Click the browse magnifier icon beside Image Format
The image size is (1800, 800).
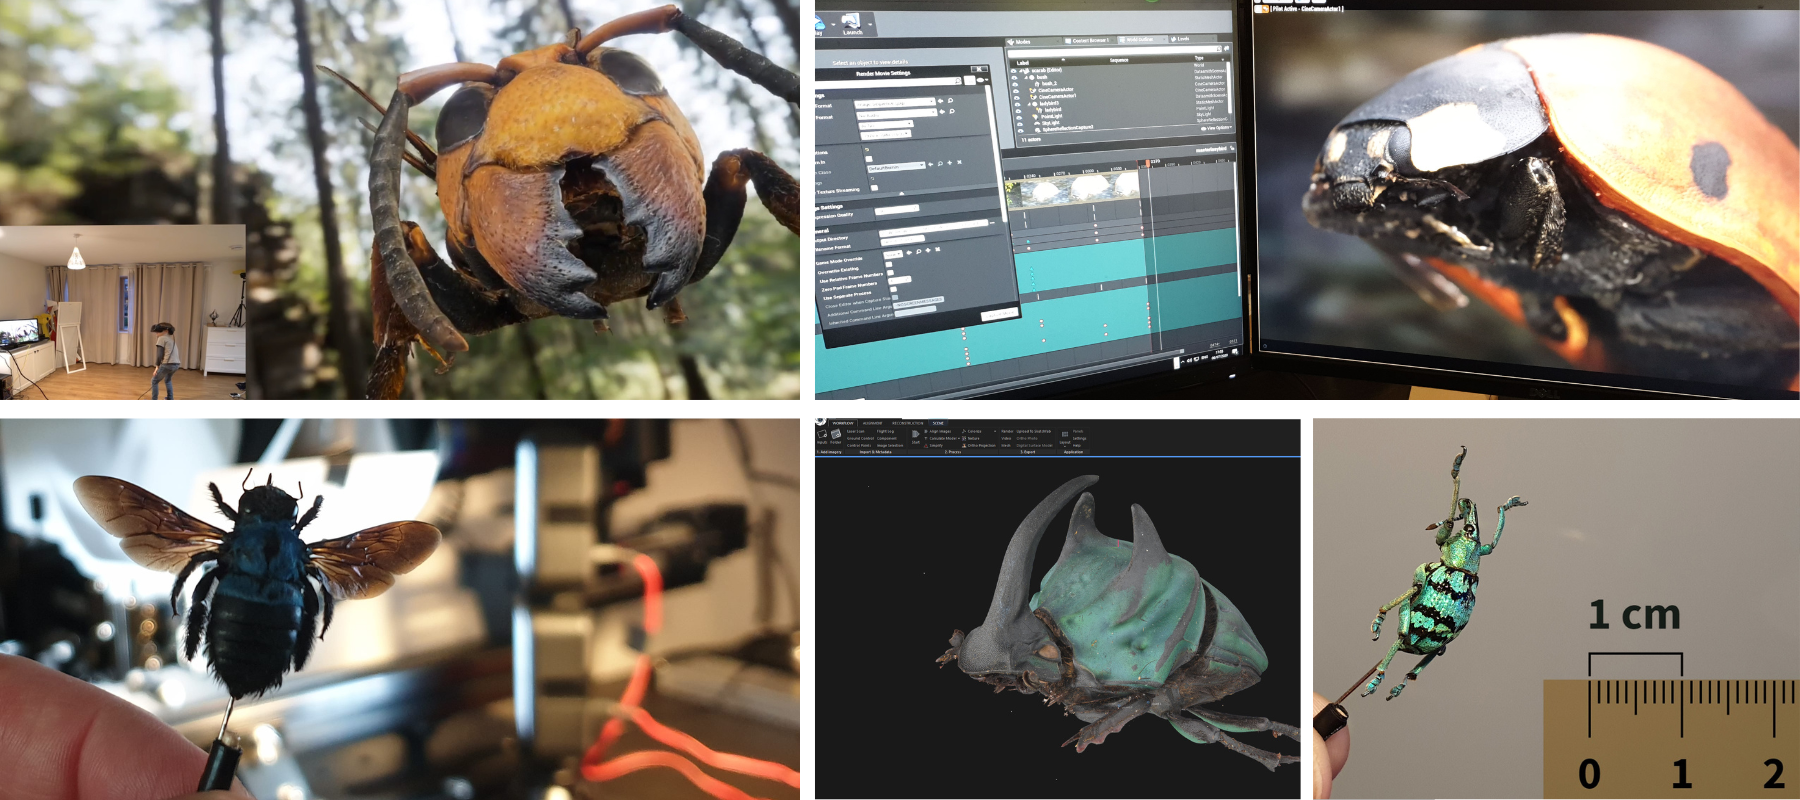[x=950, y=100]
